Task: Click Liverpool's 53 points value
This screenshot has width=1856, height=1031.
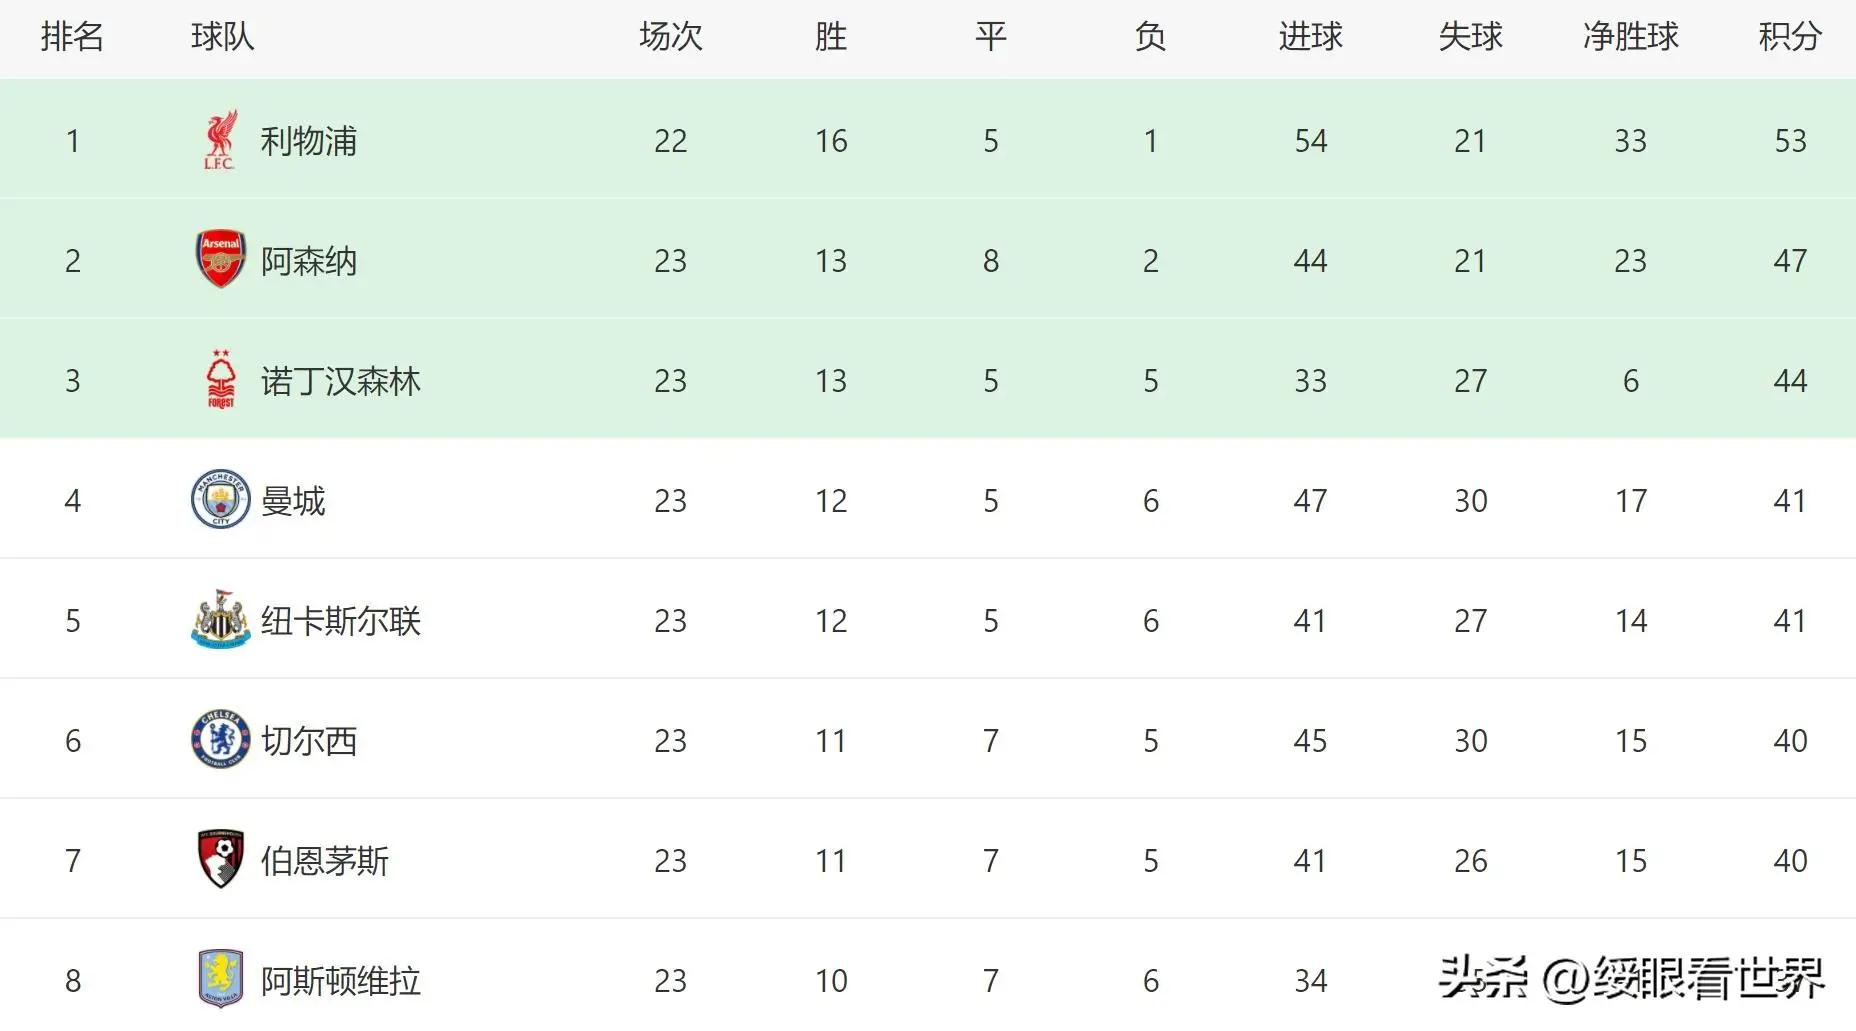Action: pyautogui.click(x=1790, y=141)
